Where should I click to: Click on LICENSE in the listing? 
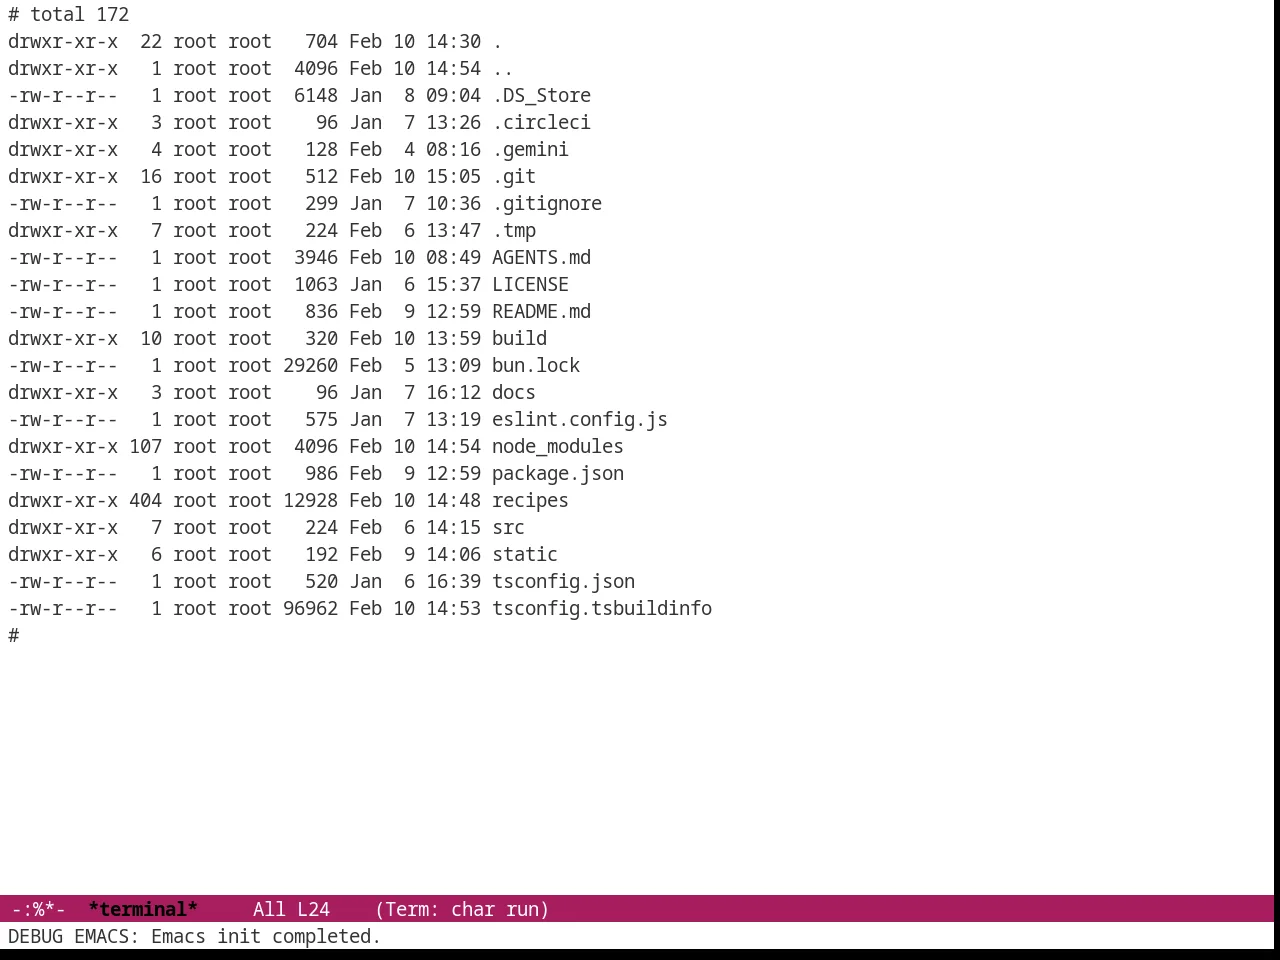[x=530, y=284]
